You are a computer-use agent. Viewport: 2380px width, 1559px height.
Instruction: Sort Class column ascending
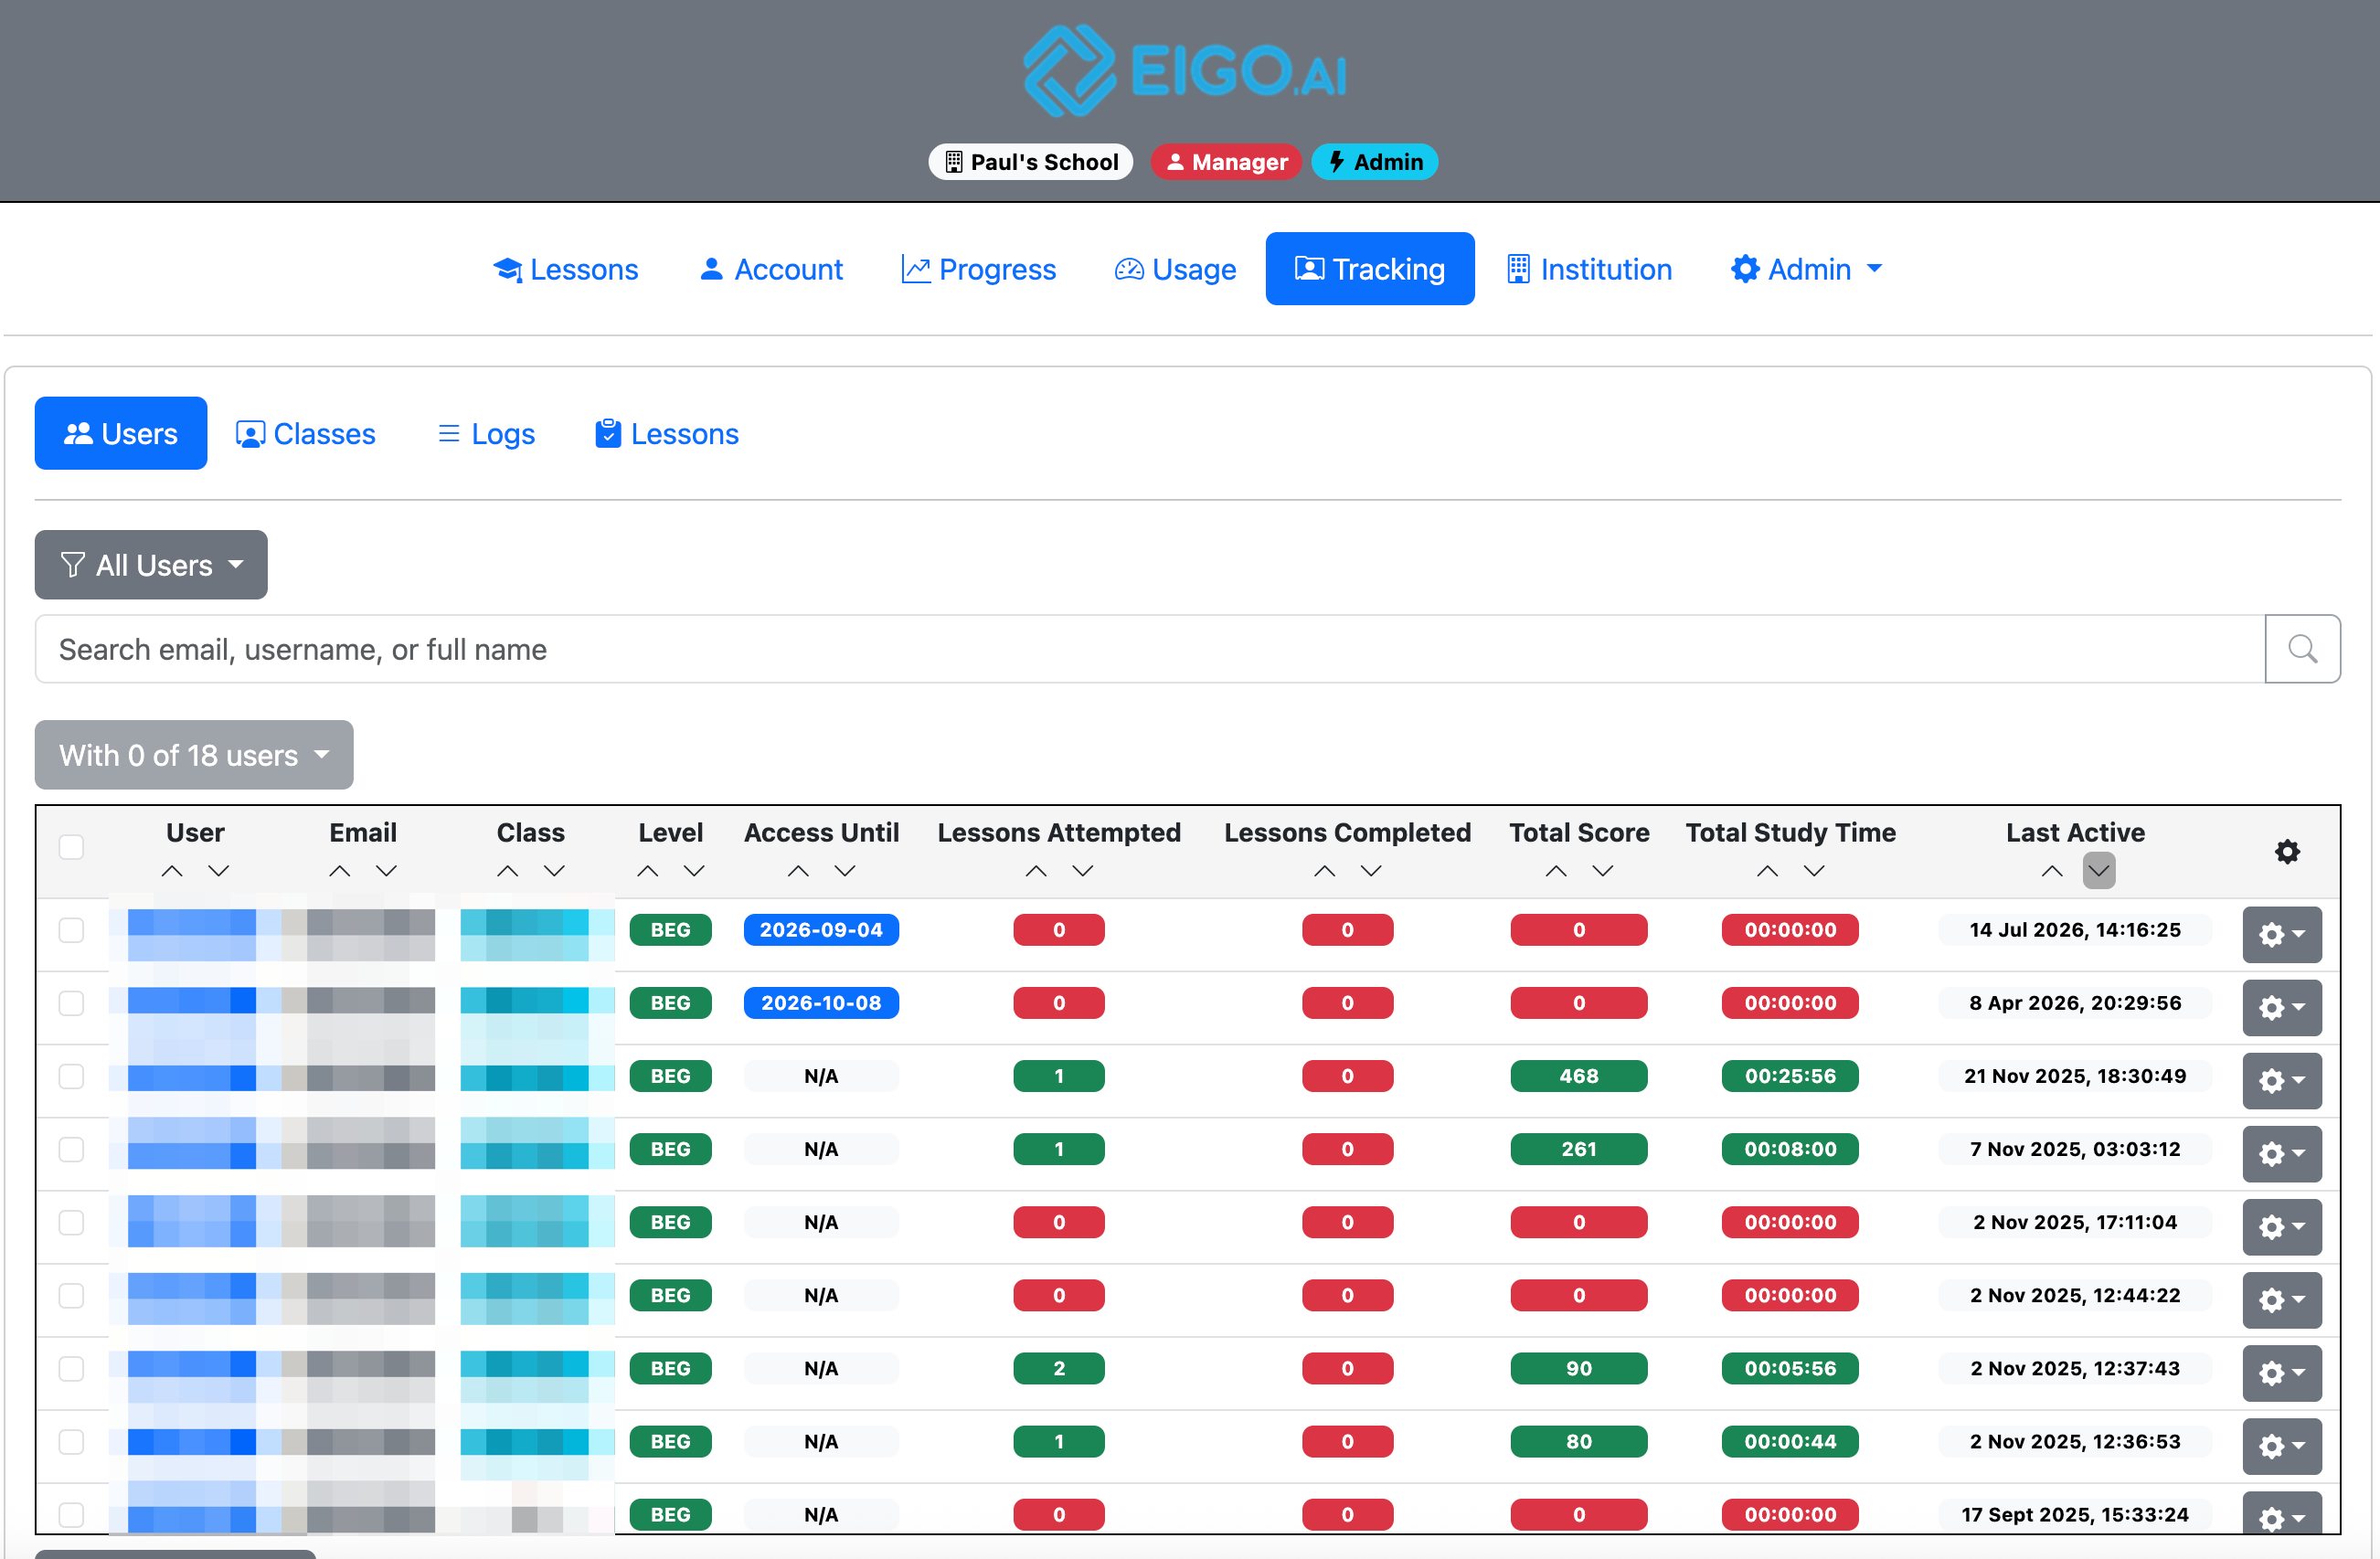click(x=508, y=871)
